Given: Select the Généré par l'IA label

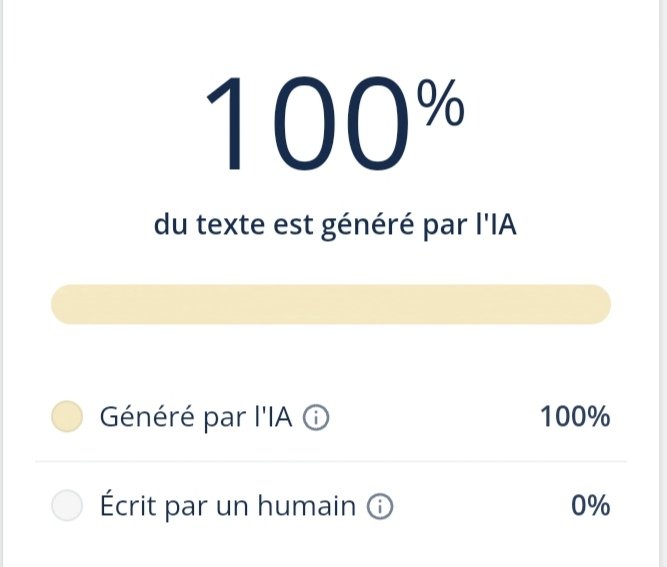Looking at the screenshot, I should pos(196,417).
